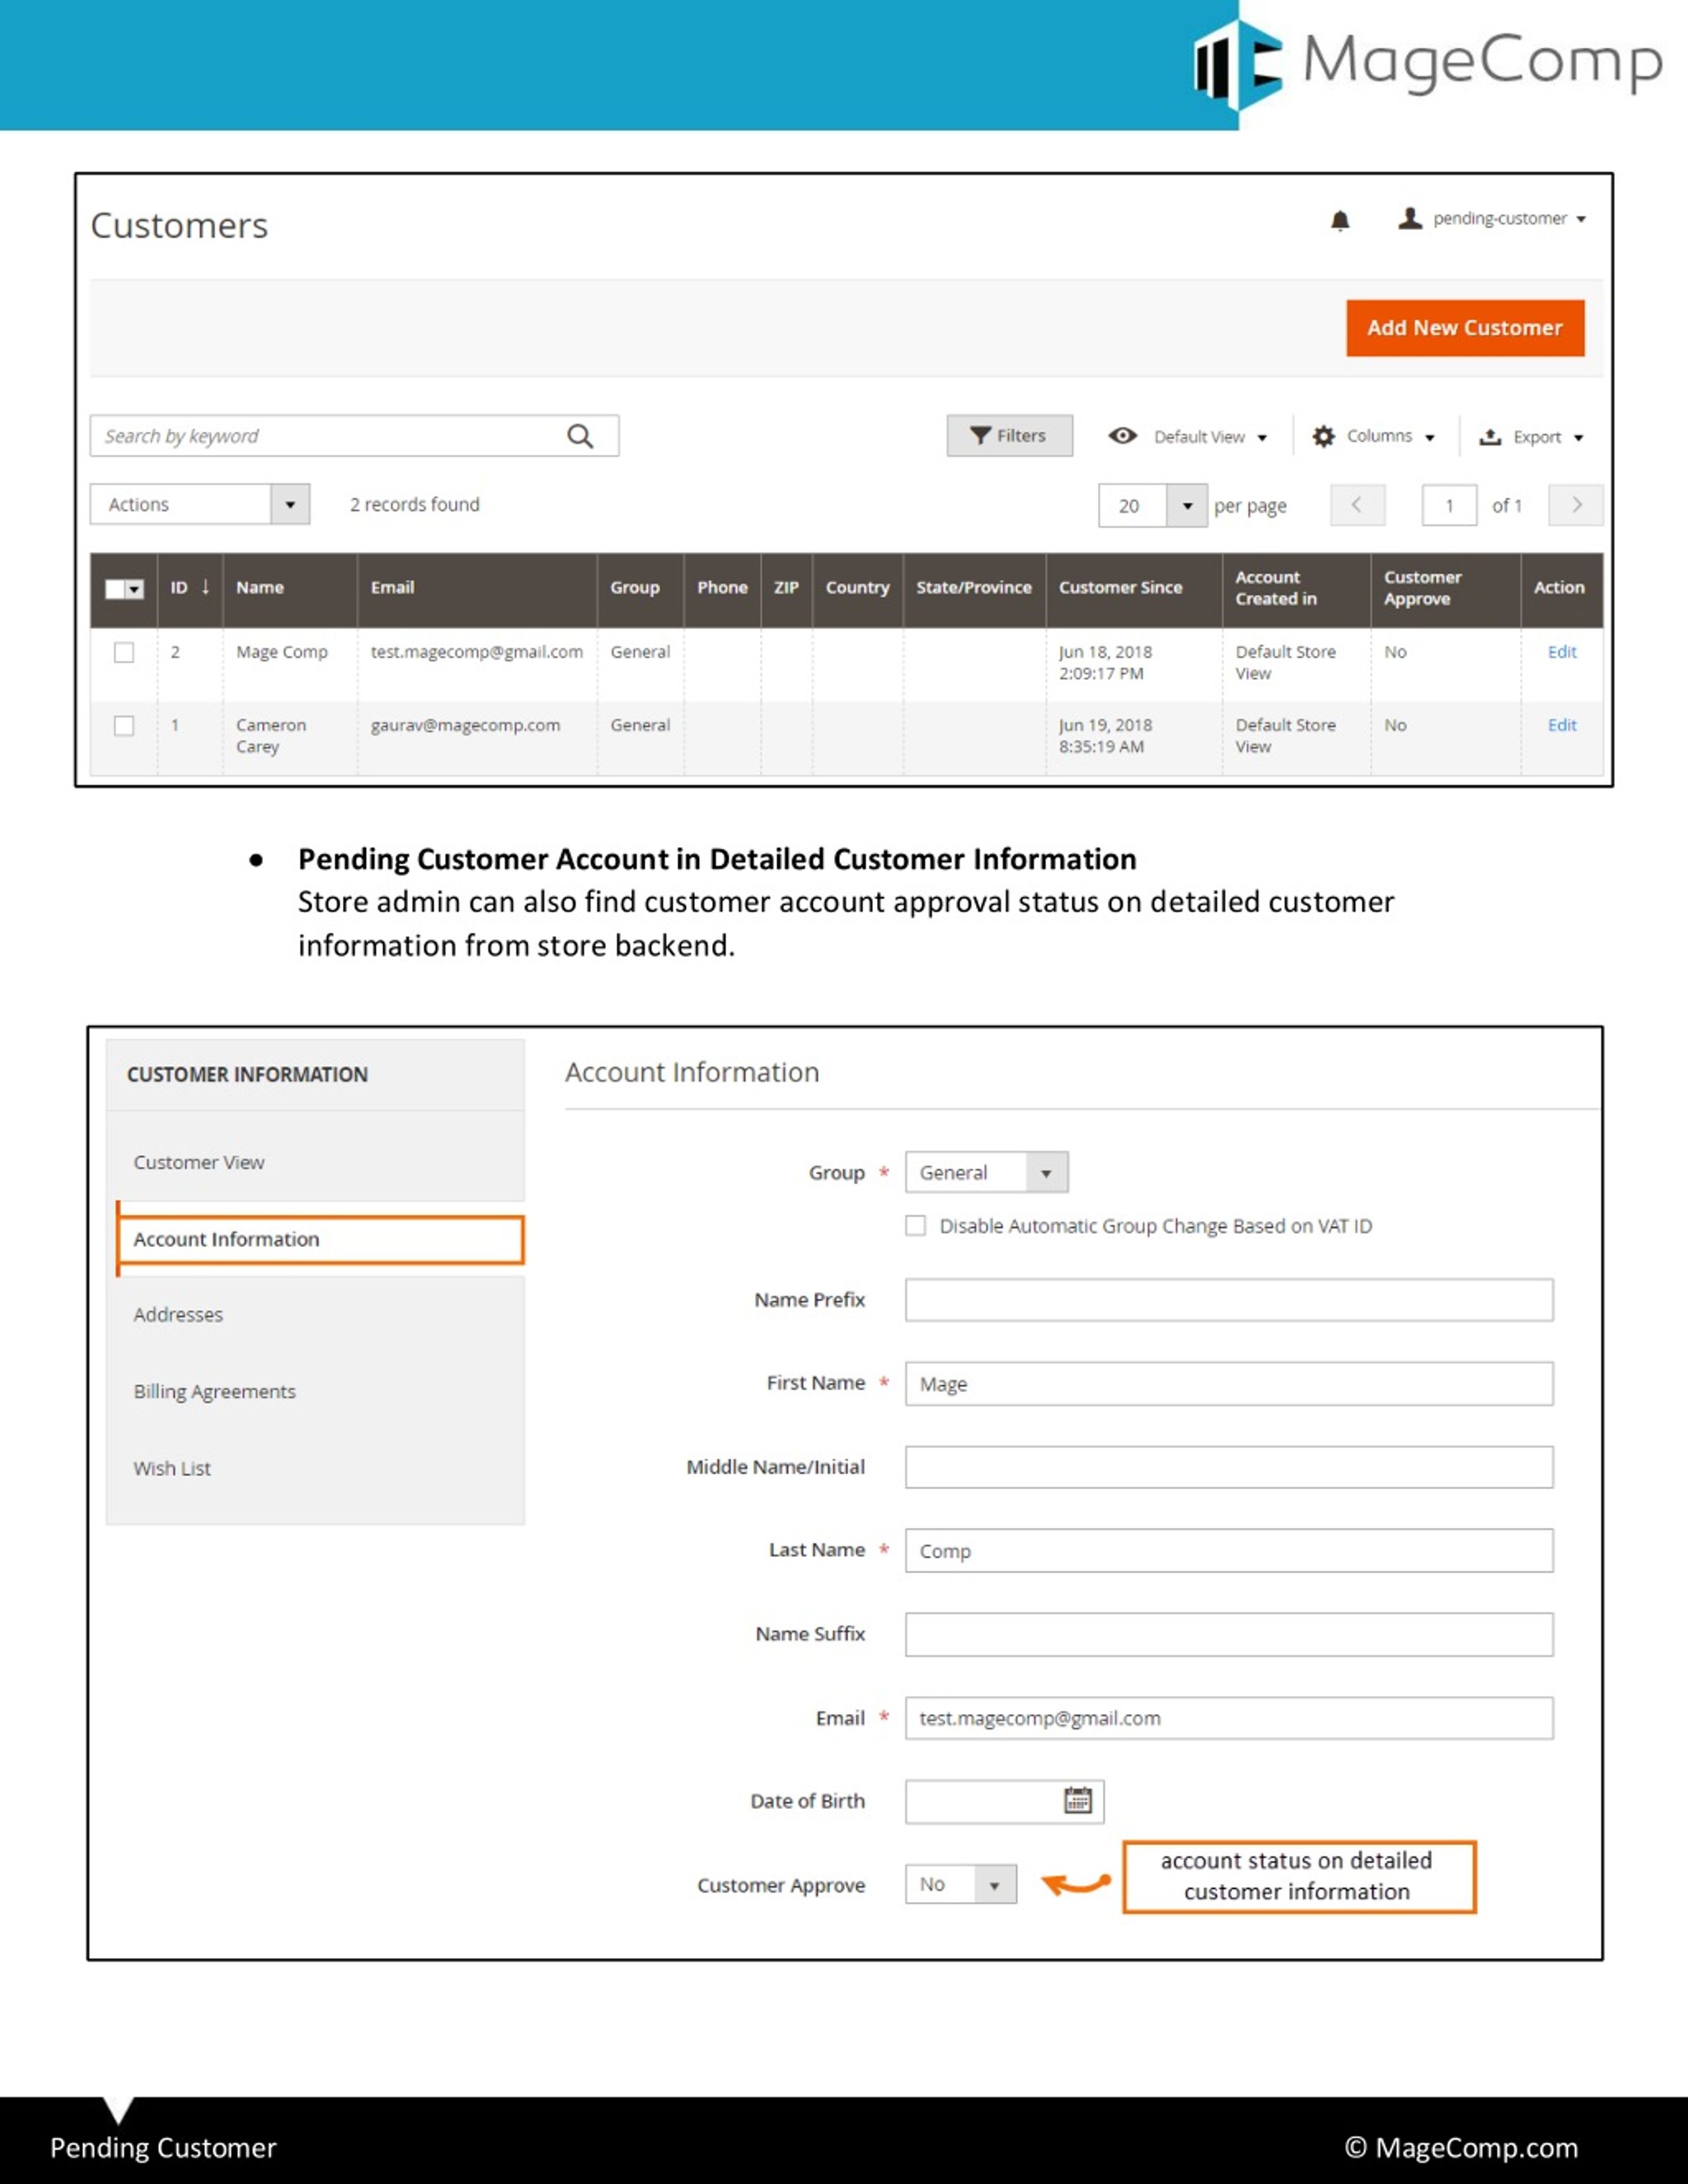Open the Date of Birth calendar picker

1077,1801
